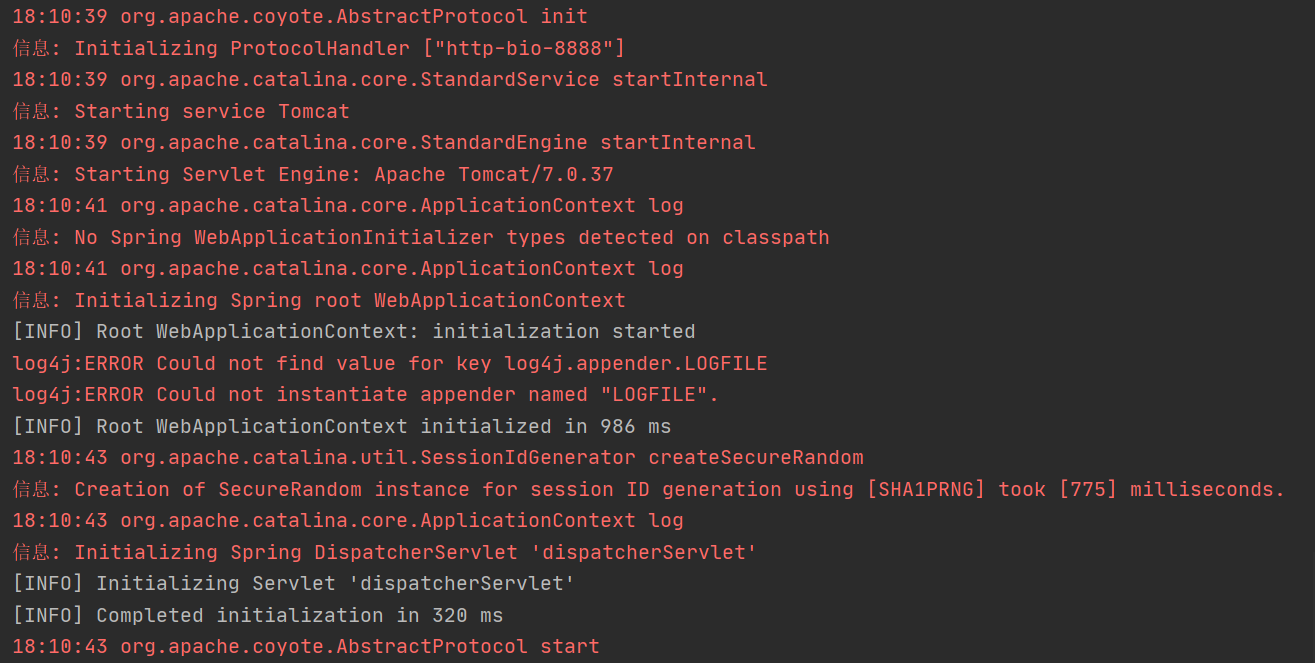This screenshot has width=1315, height=663.
Task: Click the "Apache Tomcat/7.0.37" text
Action: [494, 174]
